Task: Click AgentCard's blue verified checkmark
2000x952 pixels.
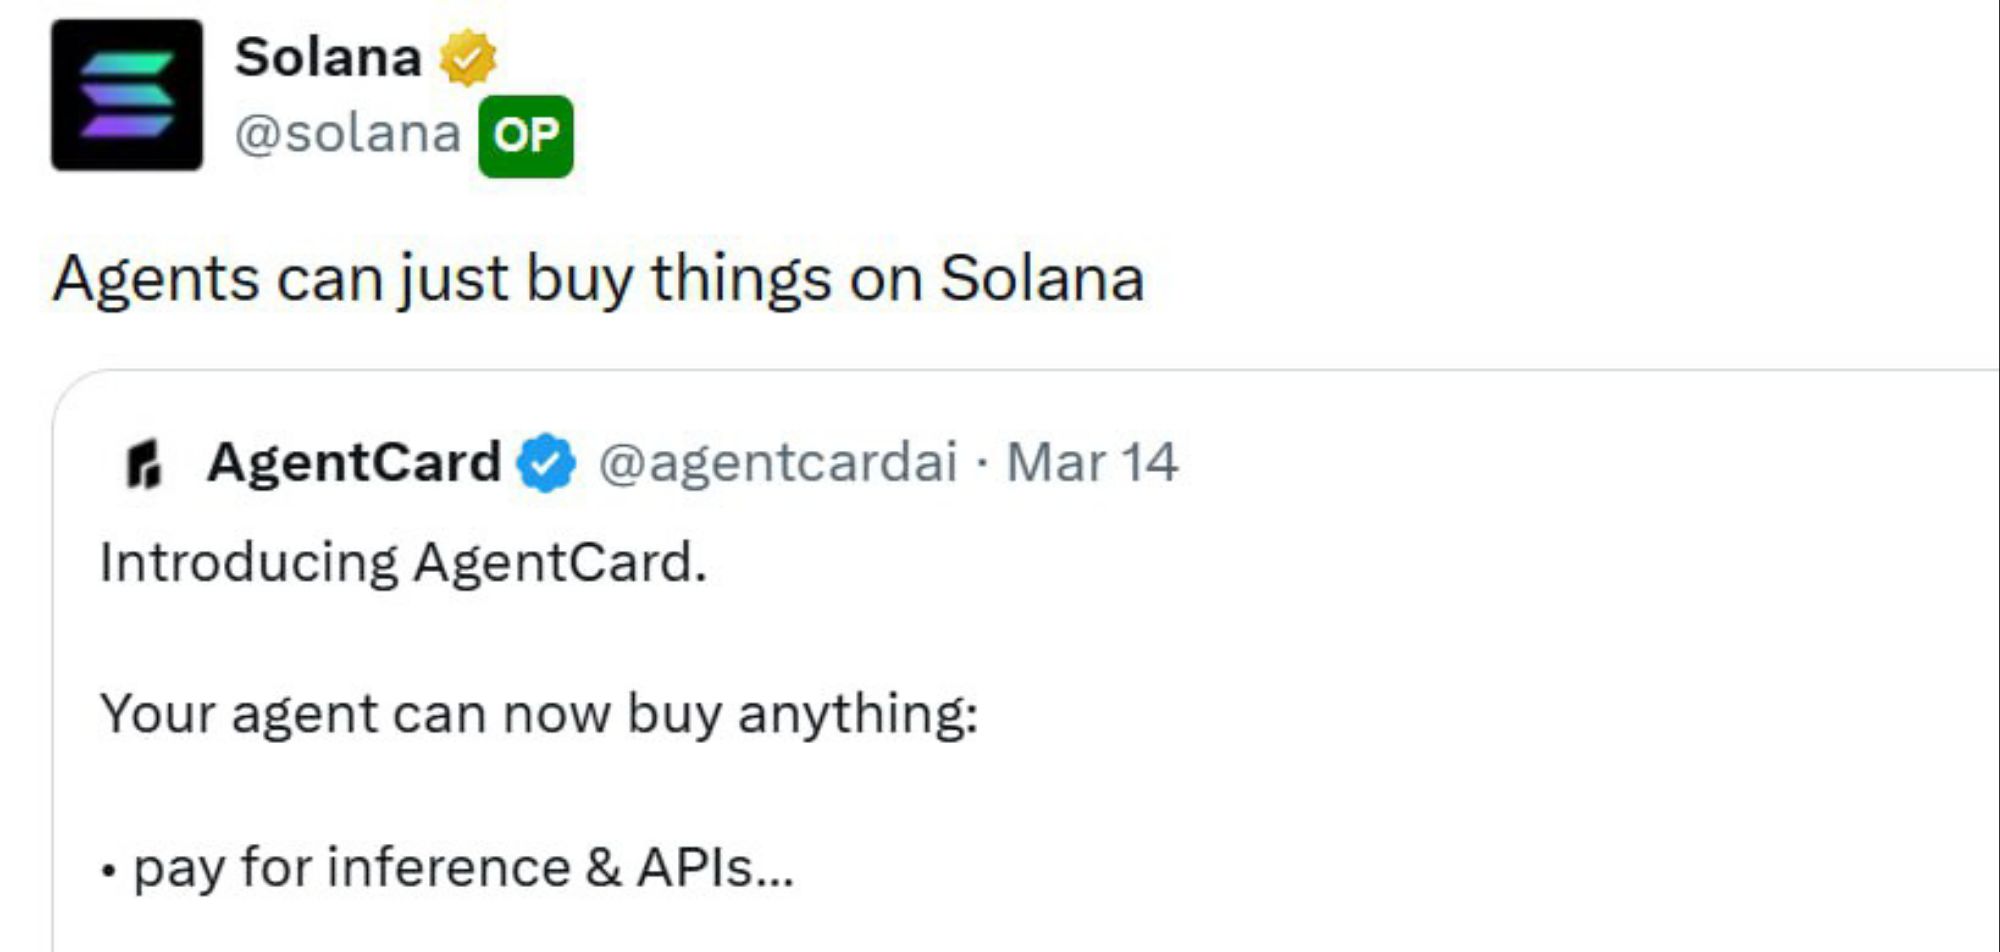Action: pyautogui.click(x=546, y=463)
